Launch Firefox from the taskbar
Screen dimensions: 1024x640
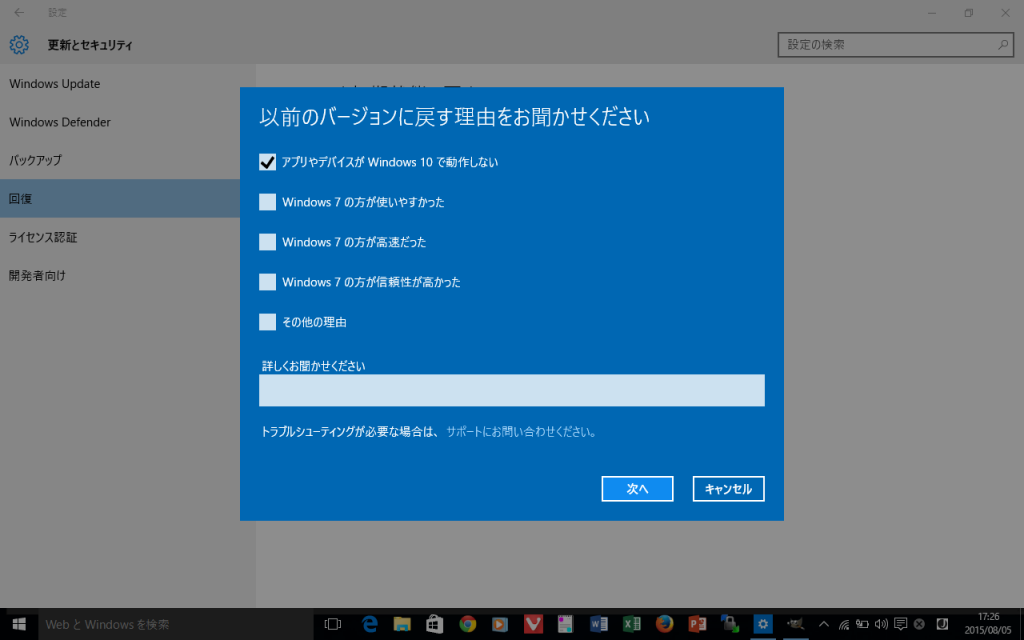point(664,624)
